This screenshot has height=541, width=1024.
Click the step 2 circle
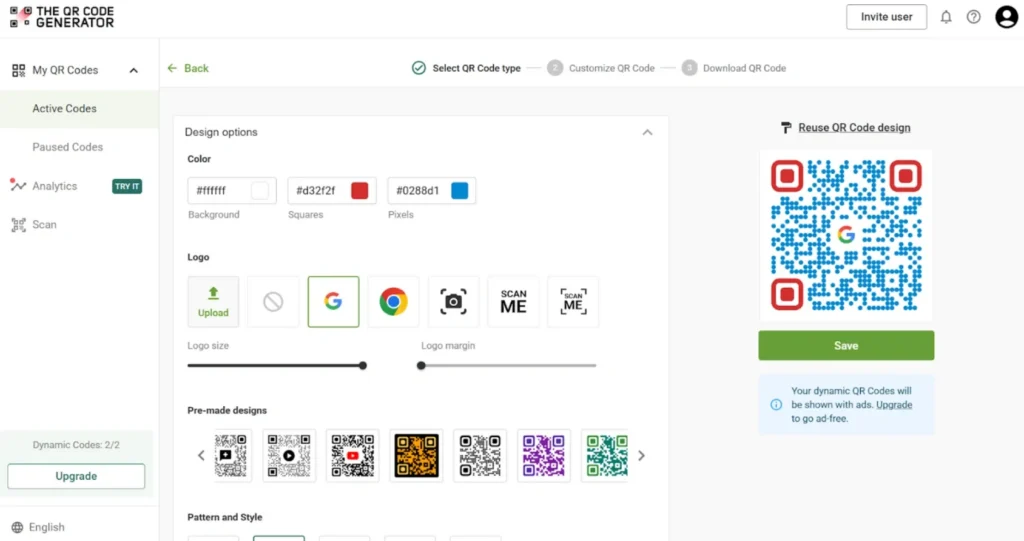555,68
